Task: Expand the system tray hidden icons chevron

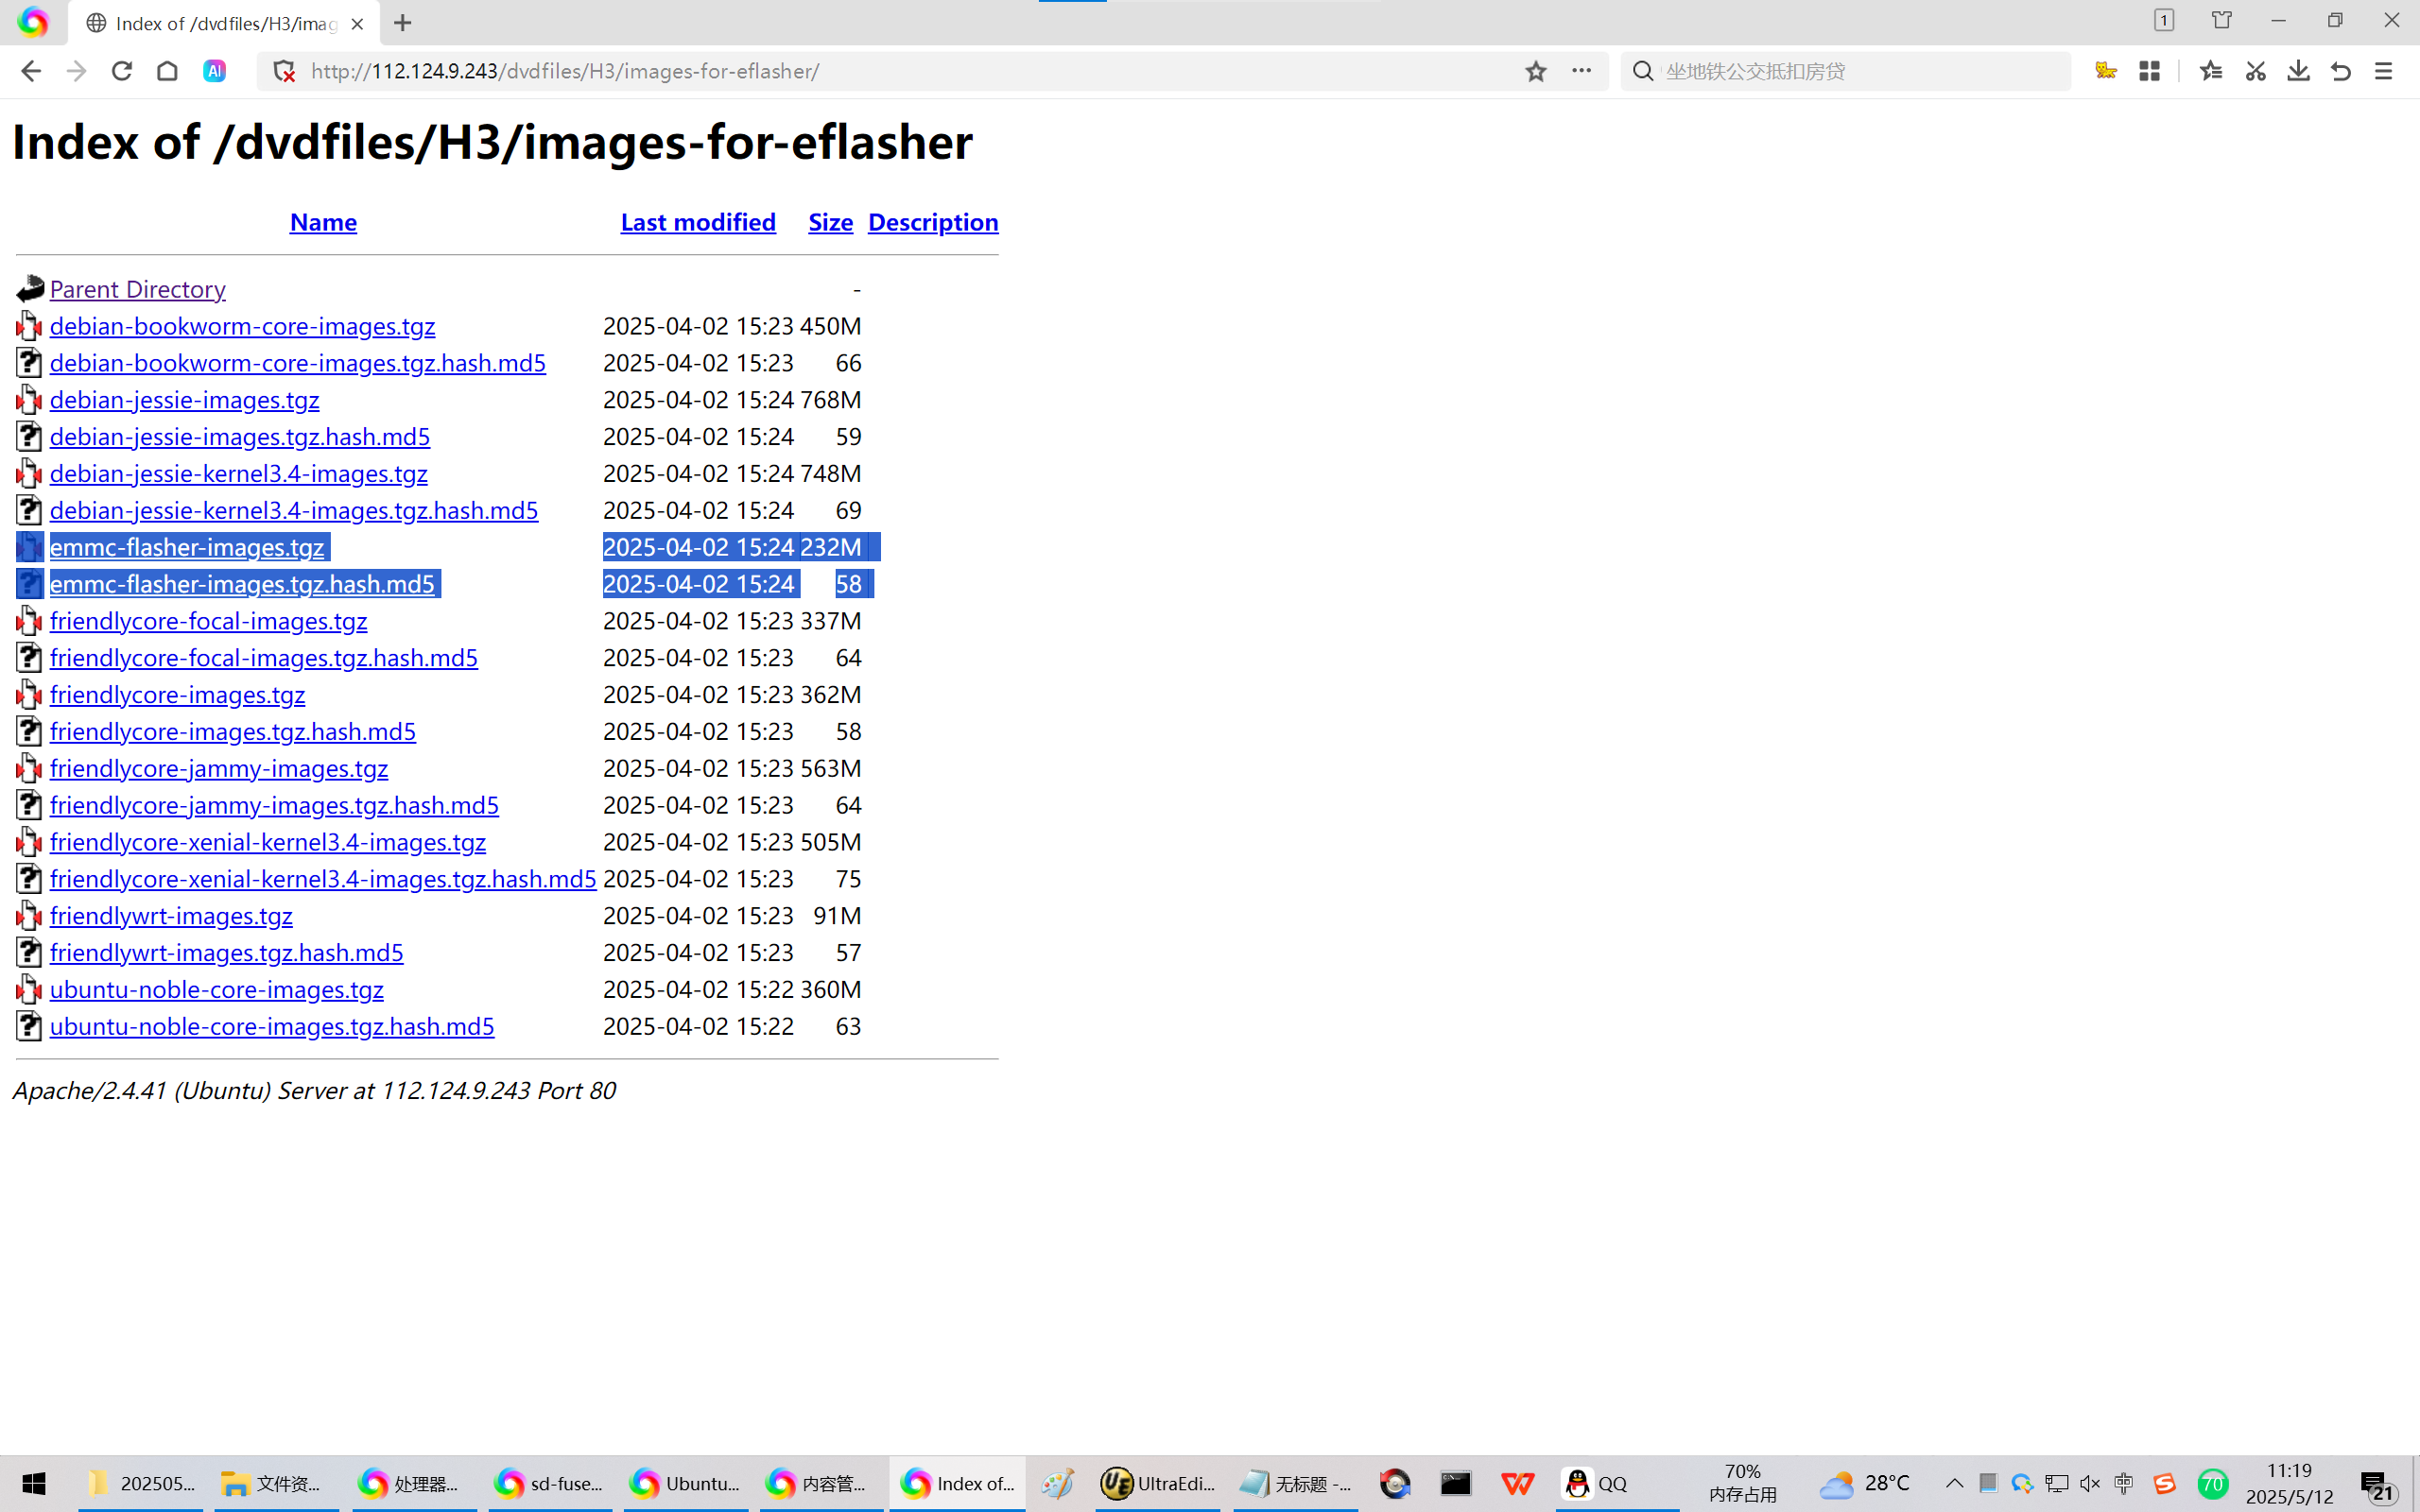Action: coord(1953,1482)
